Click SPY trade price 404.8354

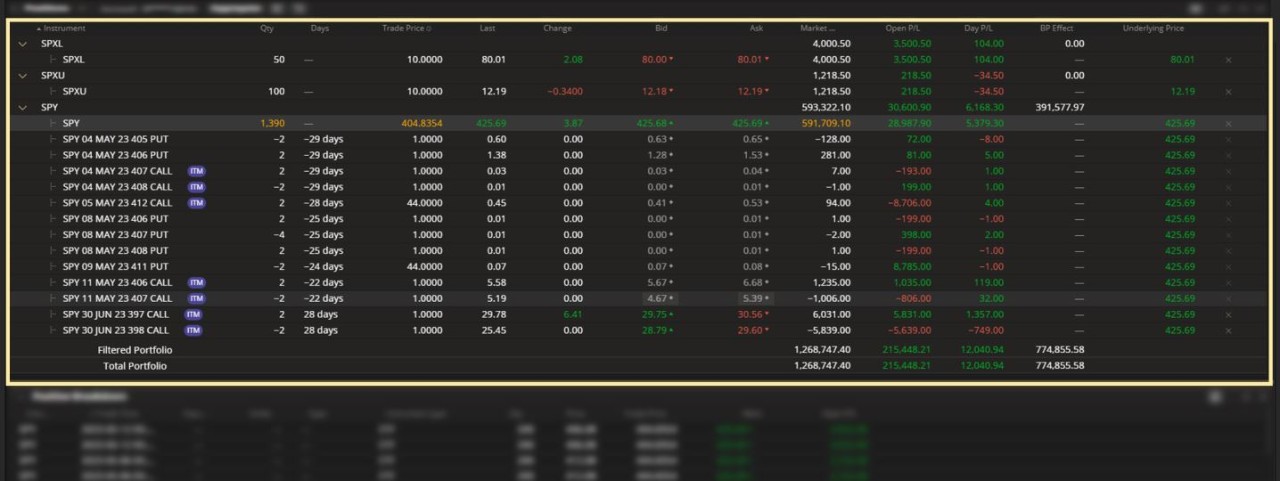[x=421, y=123]
